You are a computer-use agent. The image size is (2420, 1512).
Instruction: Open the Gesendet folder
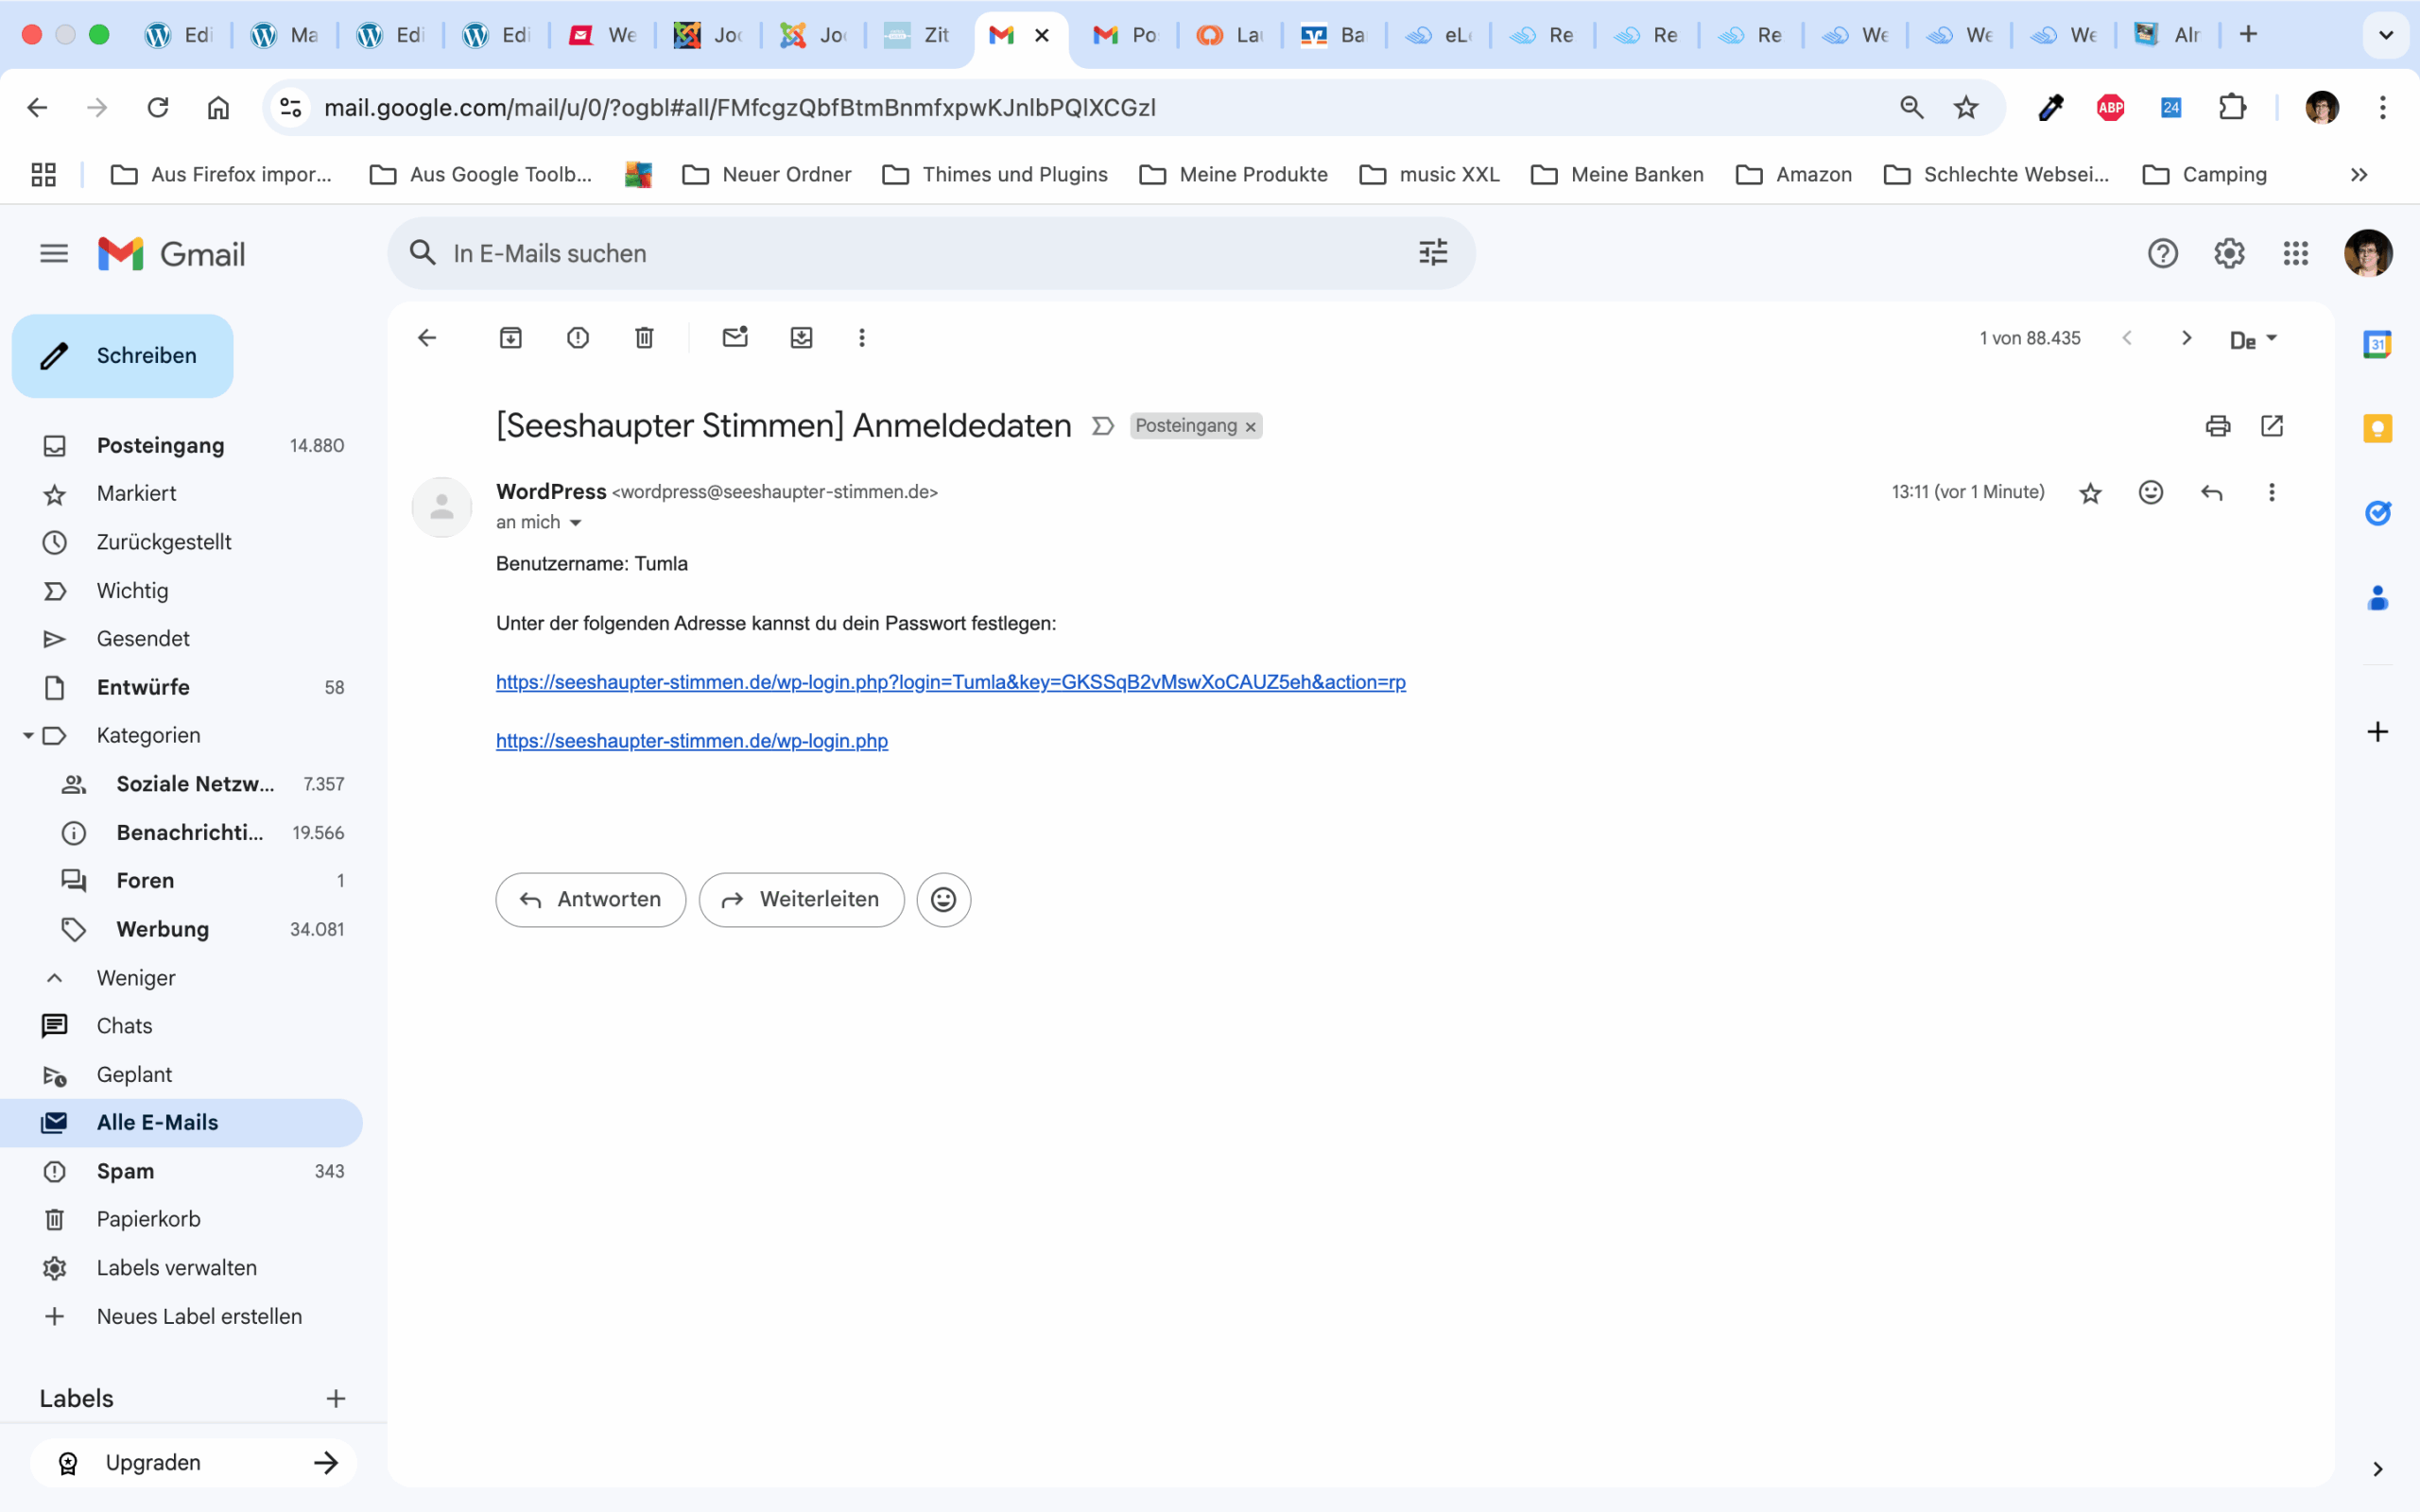point(181,639)
